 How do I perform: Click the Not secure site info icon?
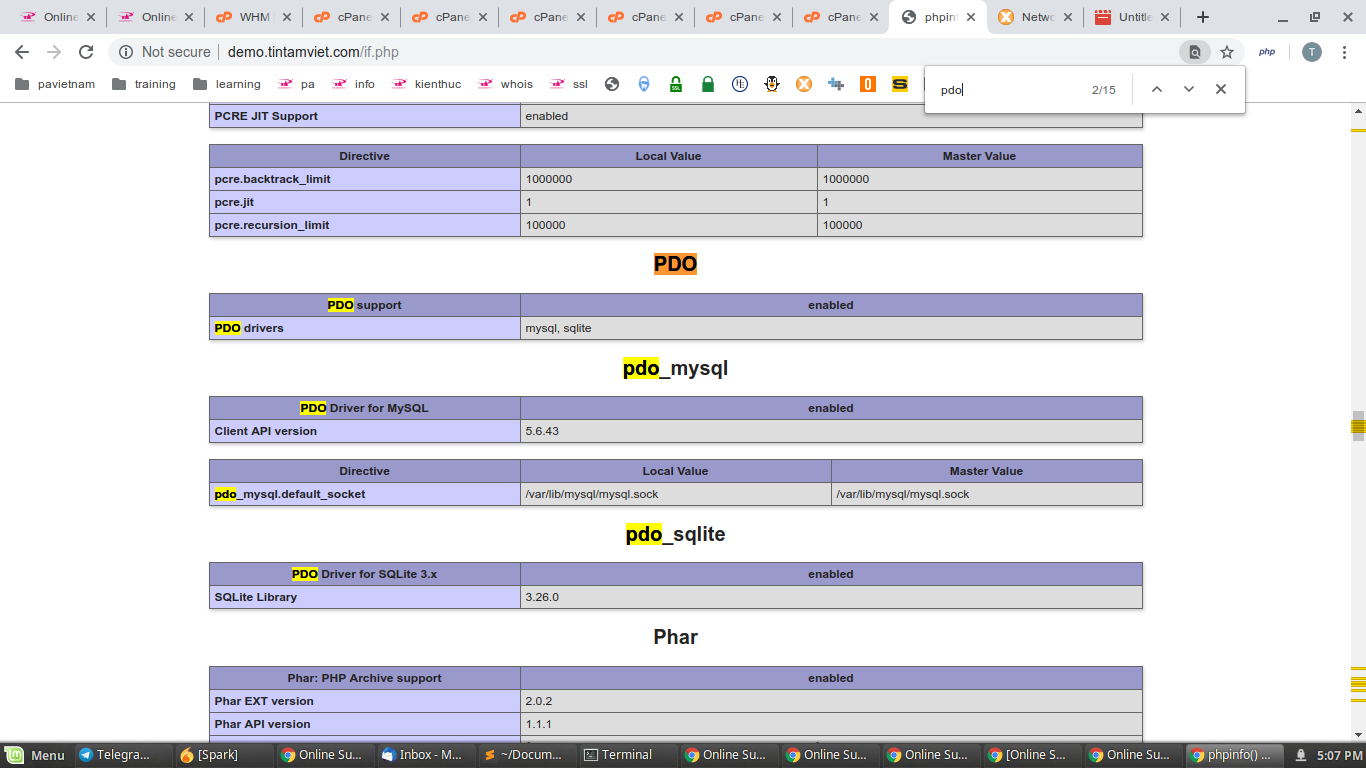coord(126,52)
